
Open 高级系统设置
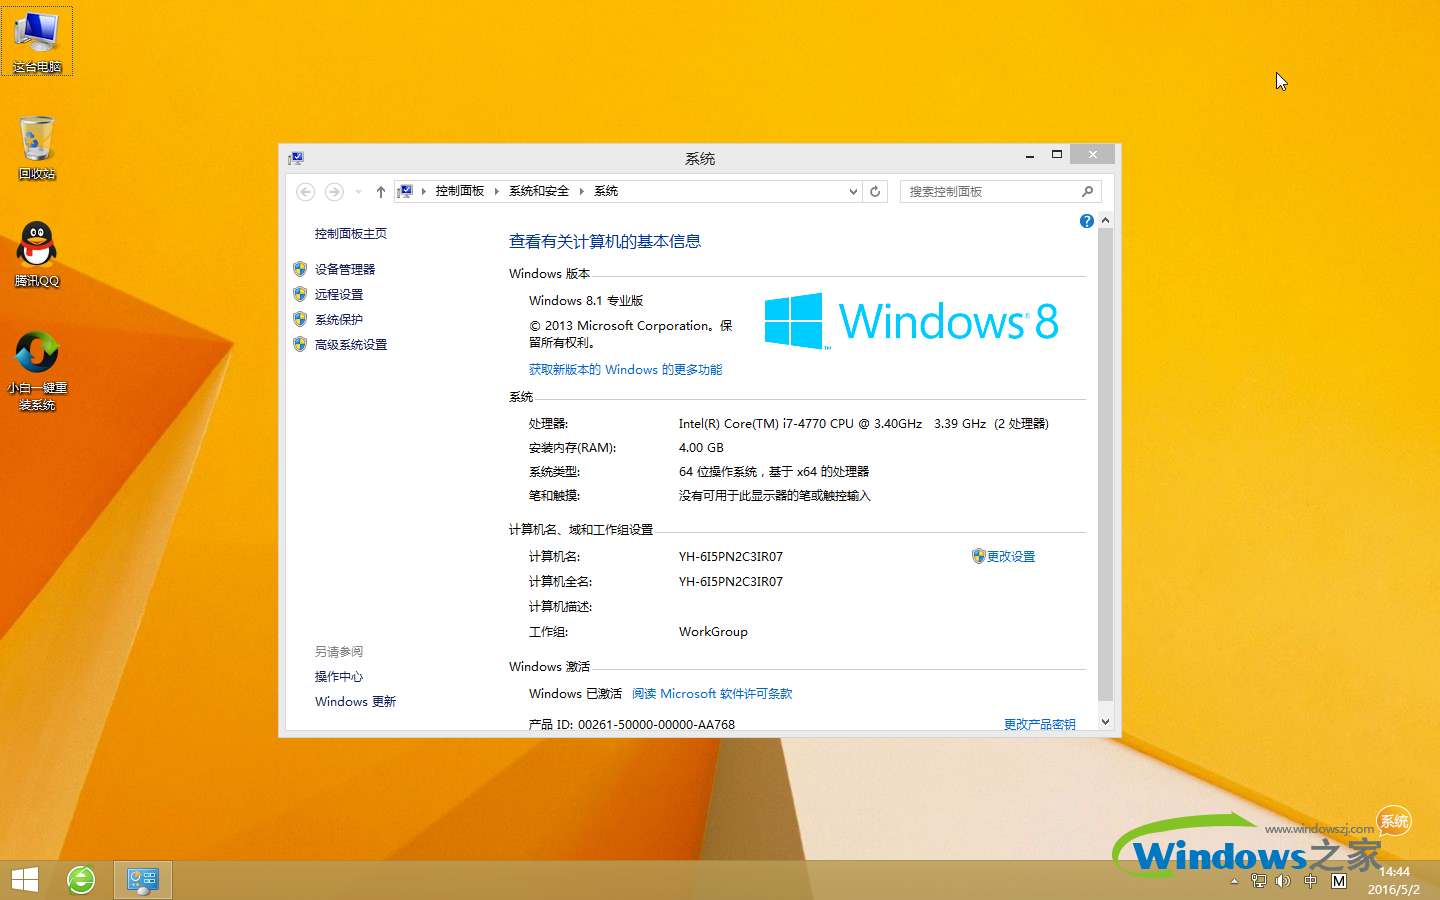tap(350, 343)
